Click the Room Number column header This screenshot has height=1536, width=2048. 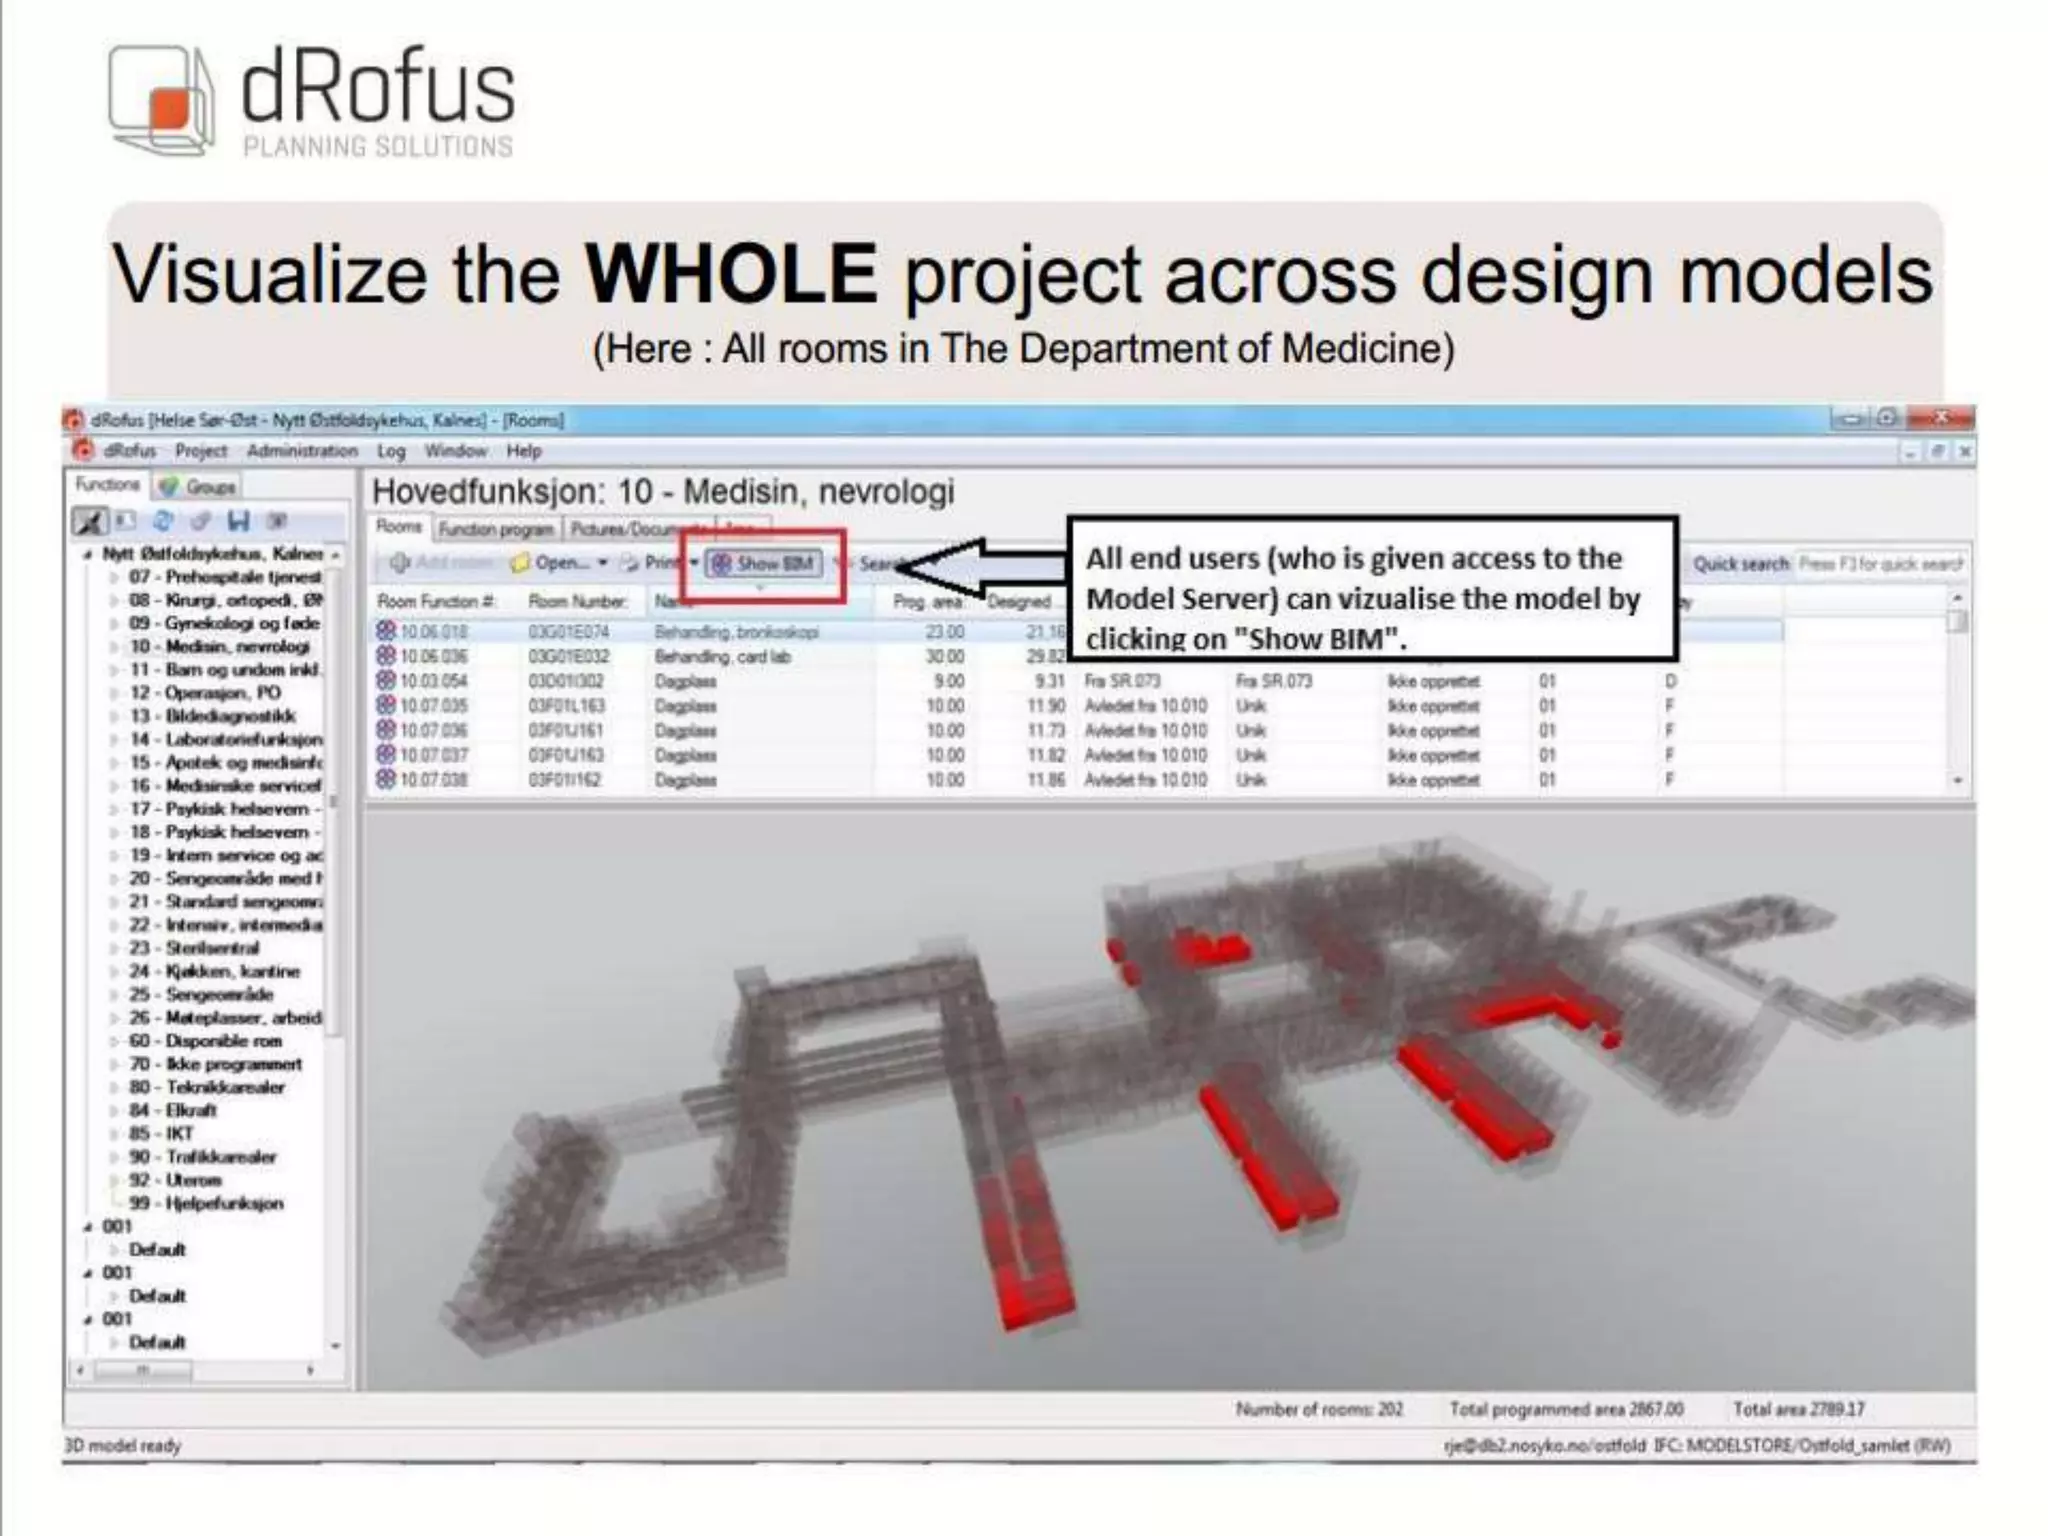pos(577,601)
